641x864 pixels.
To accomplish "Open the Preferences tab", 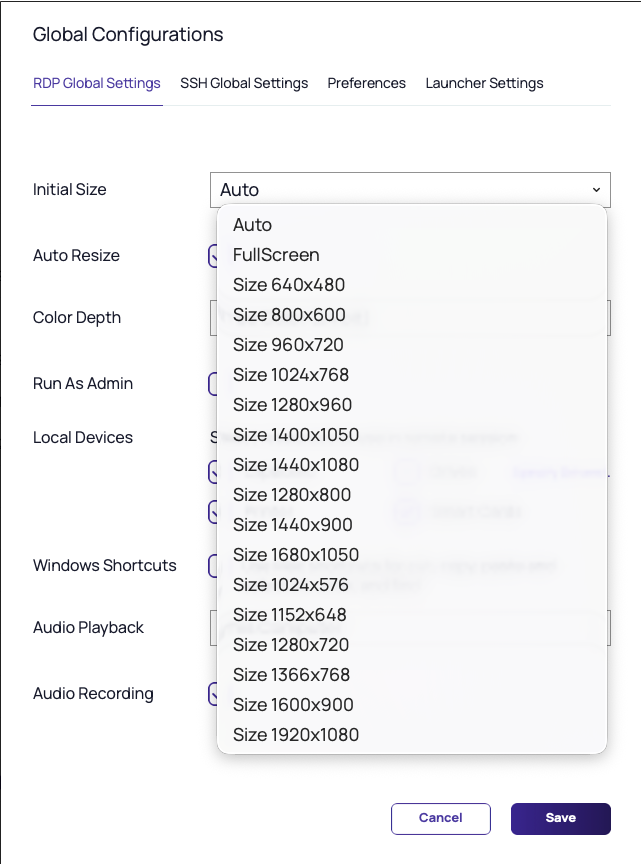I will pyautogui.click(x=366, y=83).
